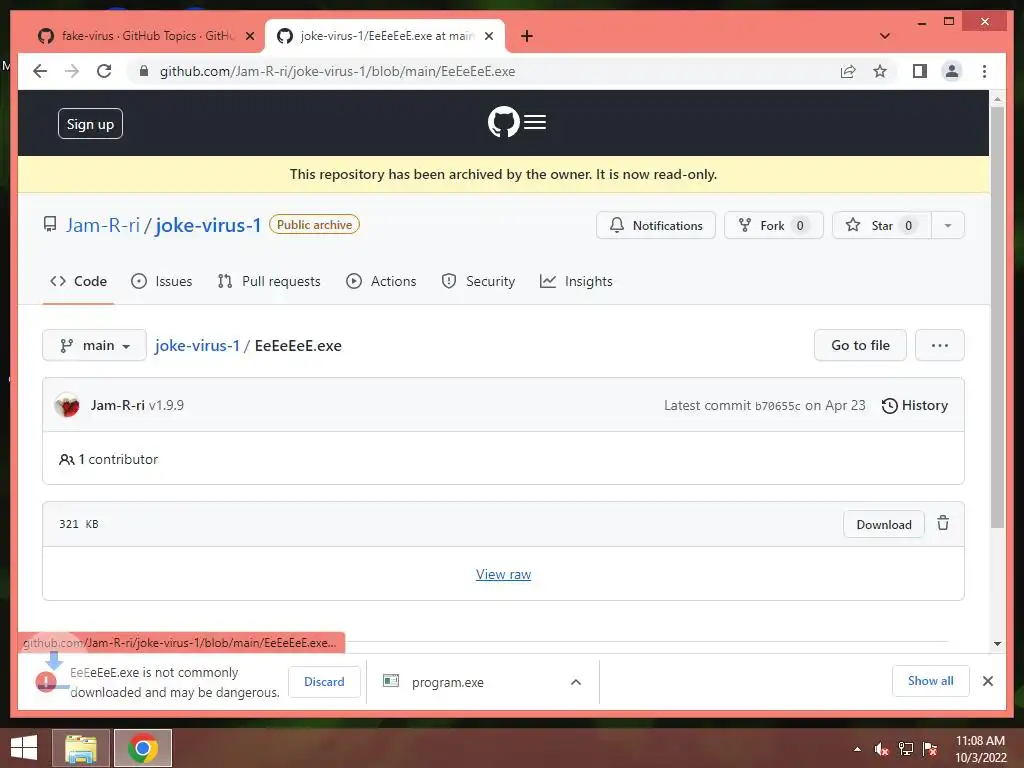1024x768 pixels.
Task: Click the 321 KB file size text
Action: coord(78,524)
